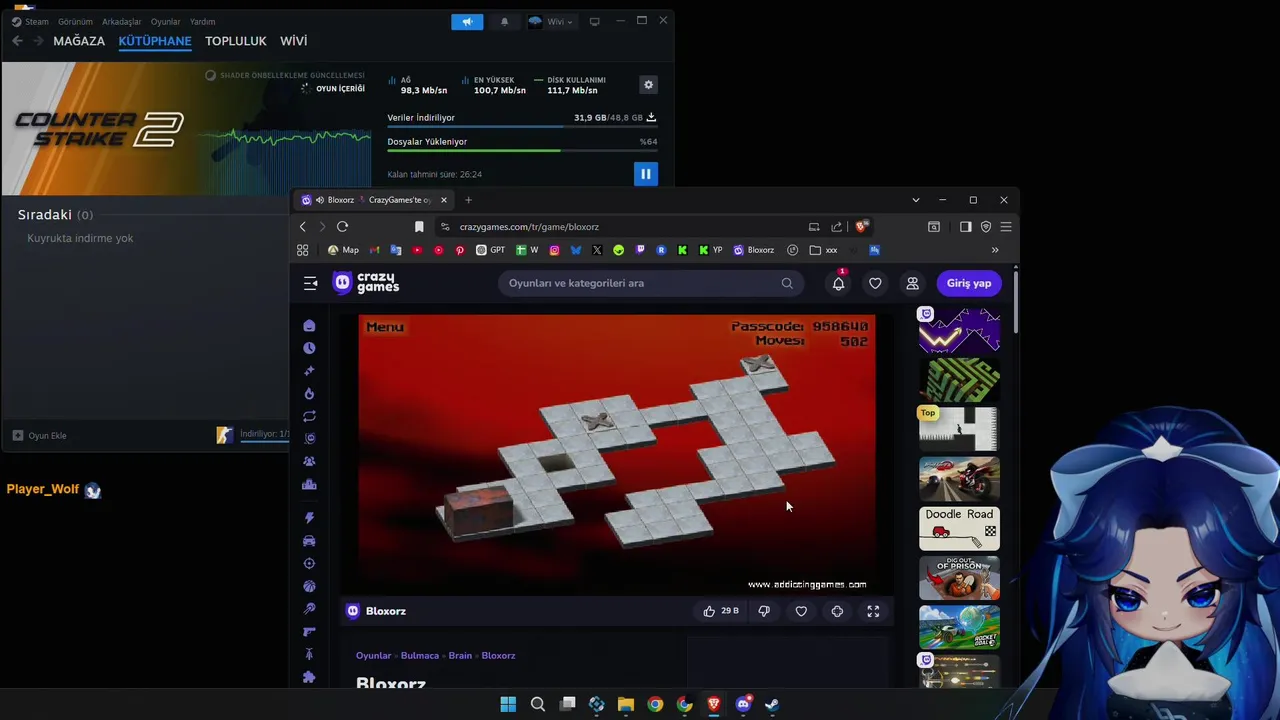
Task: Pause the Counter-Strike 2 download in Steam
Action: pos(645,174)
